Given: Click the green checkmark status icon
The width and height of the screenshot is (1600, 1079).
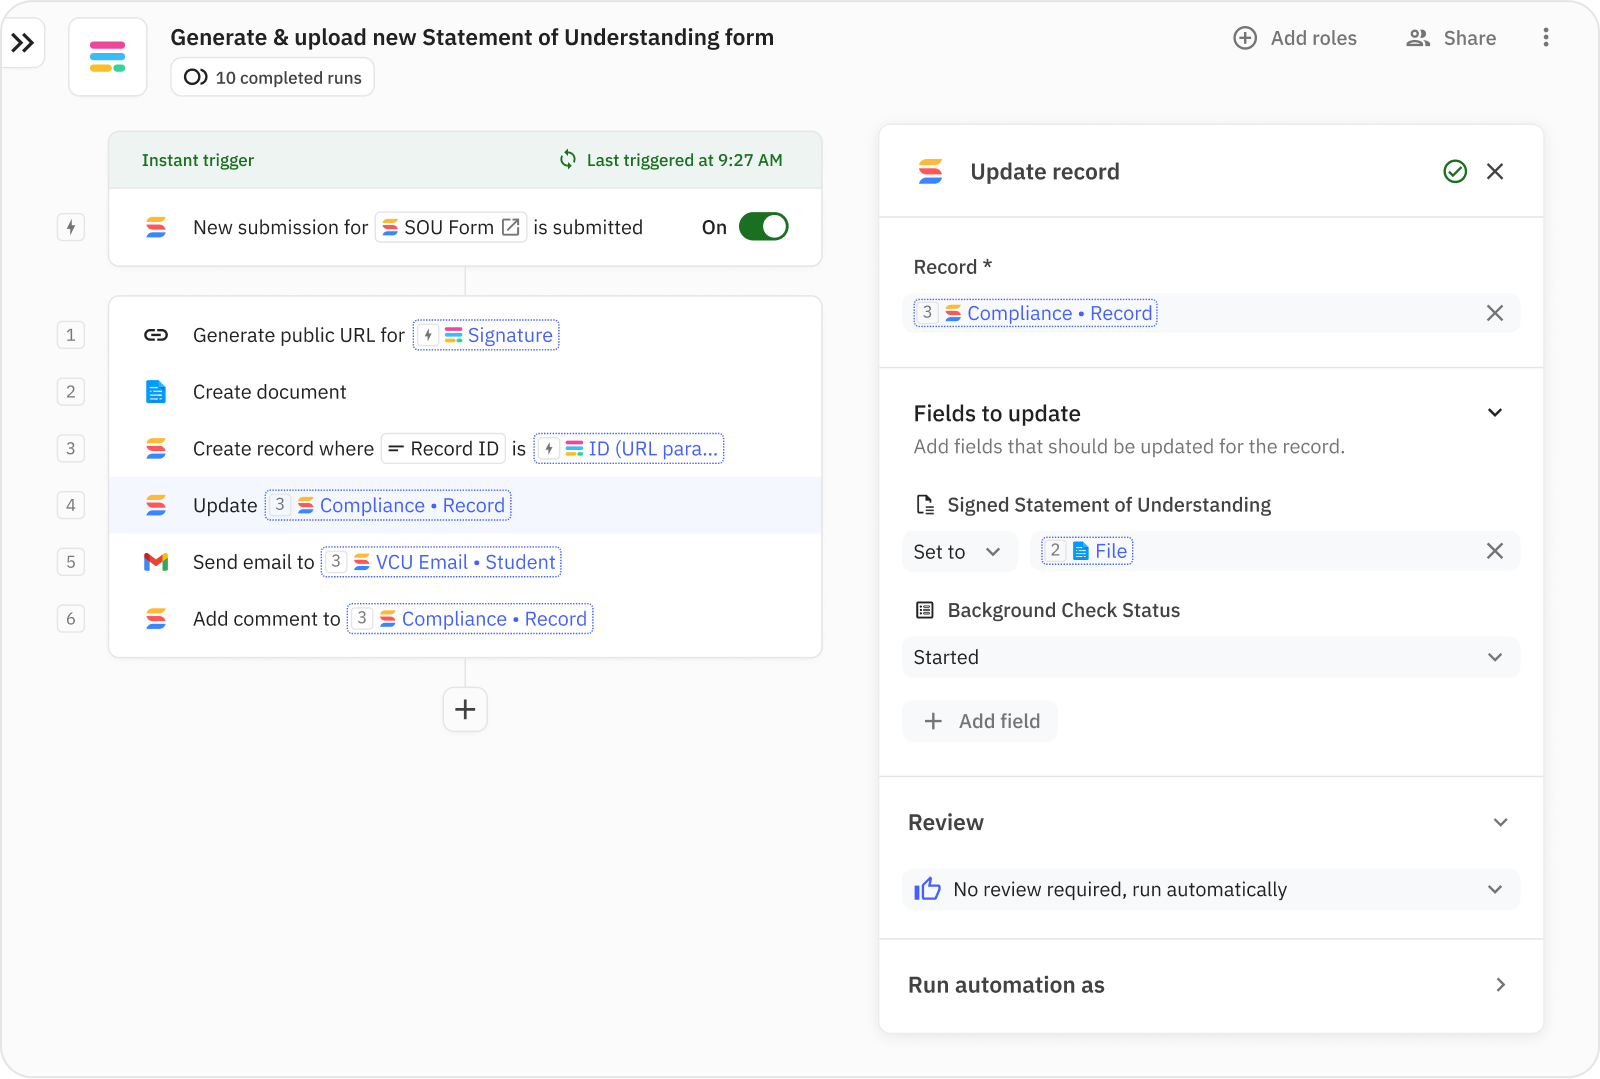Looking at the screenshot, I should coord(1455,172).
